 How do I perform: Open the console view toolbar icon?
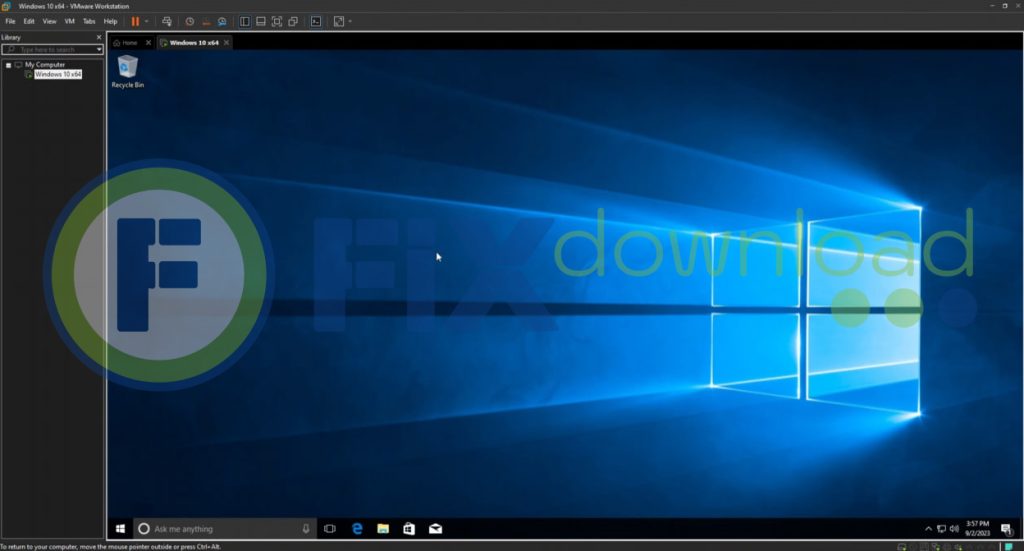pos(316,21)
